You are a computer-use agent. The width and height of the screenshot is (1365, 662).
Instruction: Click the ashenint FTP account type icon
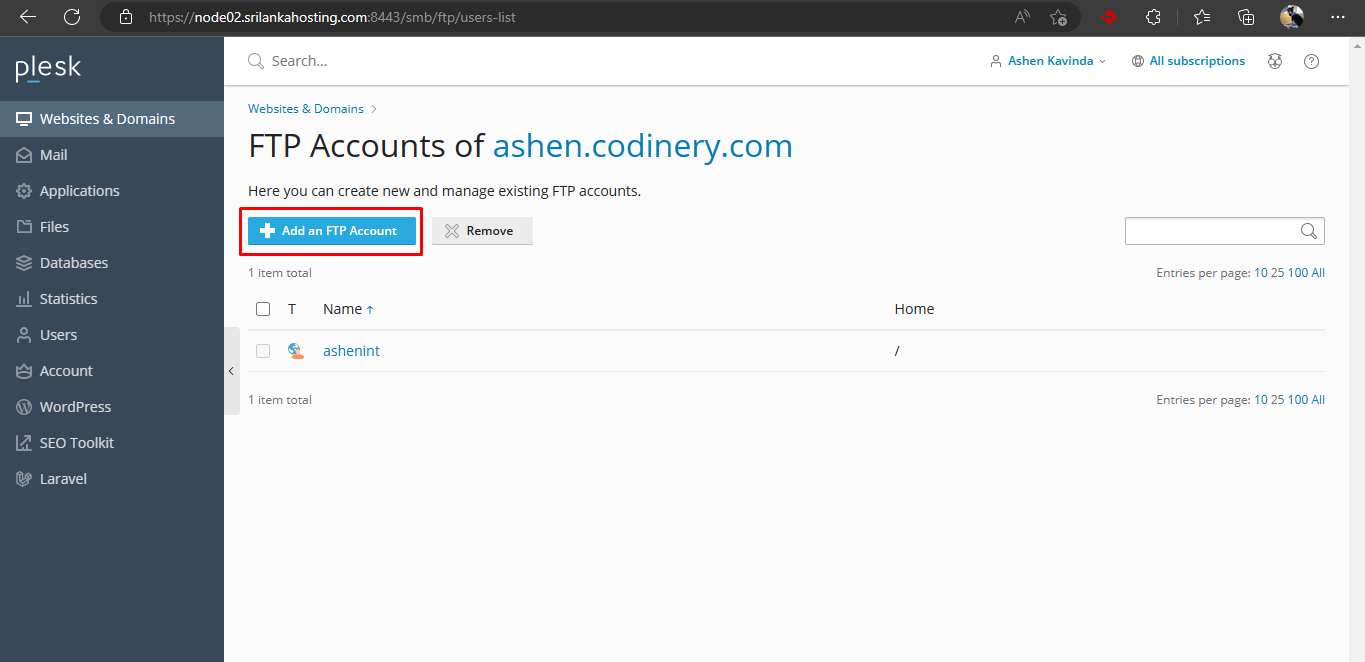coord(295,351)
